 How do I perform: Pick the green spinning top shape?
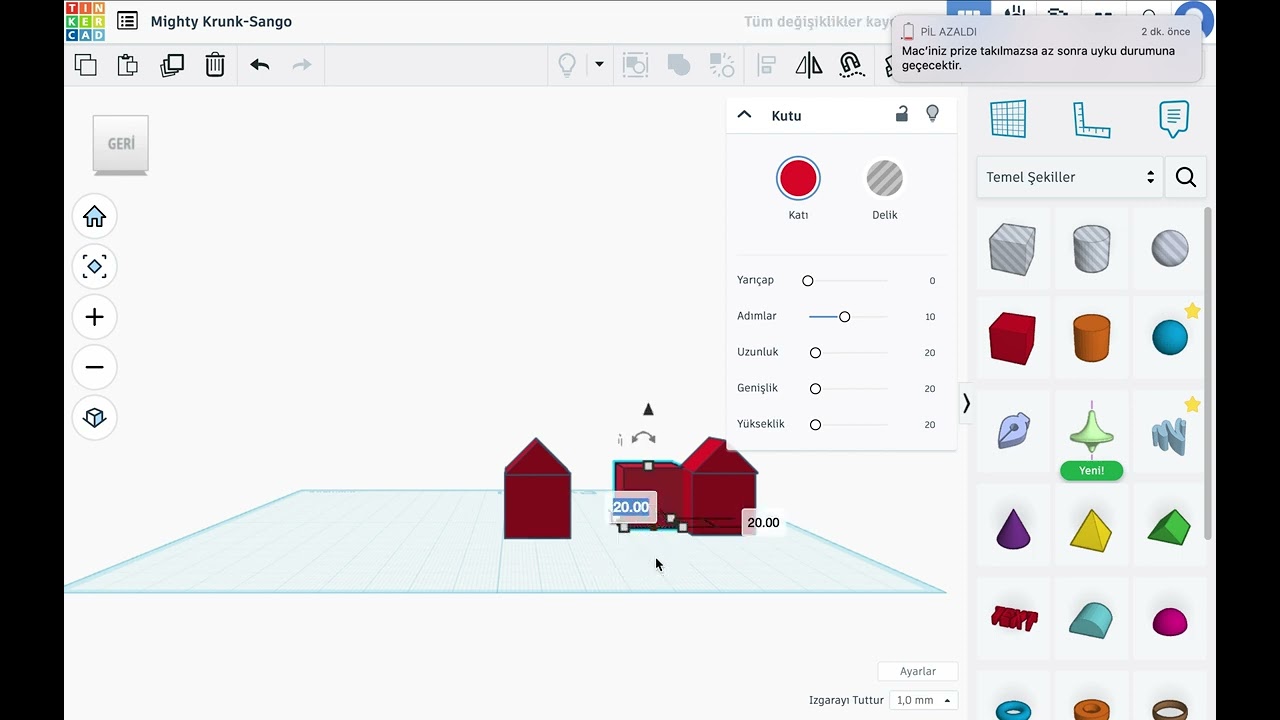tap(1091, 428)
